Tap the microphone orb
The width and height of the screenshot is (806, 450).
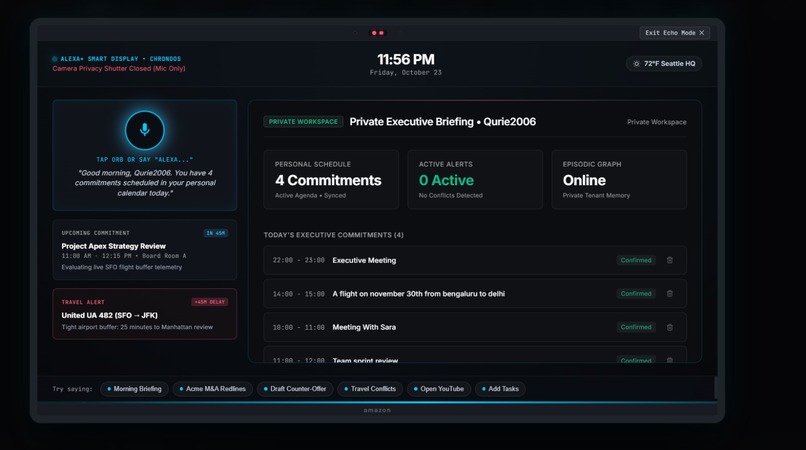[x=145, y=130]
